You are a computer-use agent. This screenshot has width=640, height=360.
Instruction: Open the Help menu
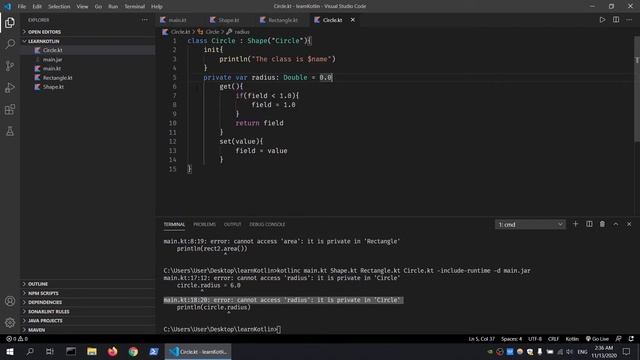[157, 6]
